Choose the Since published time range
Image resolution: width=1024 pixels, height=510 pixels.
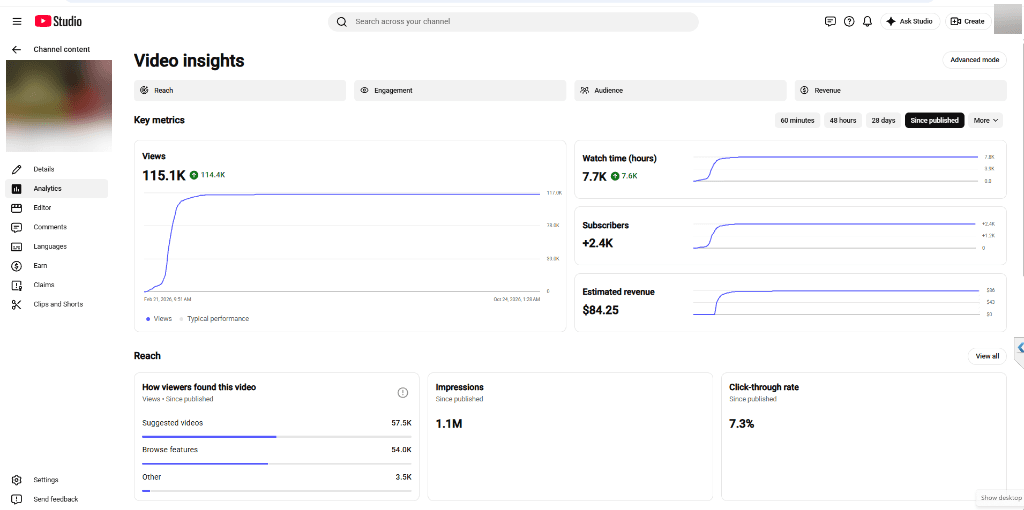[934, 120]
